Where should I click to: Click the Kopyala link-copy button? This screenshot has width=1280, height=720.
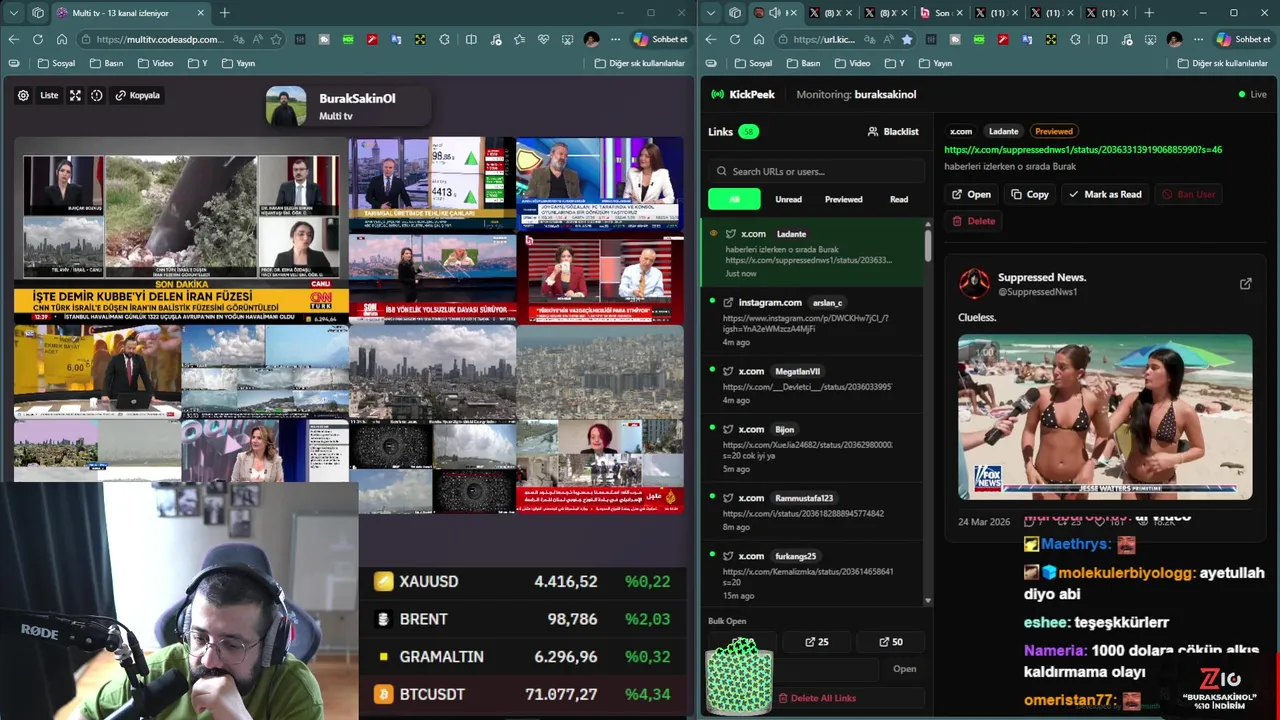click(137, 95)
